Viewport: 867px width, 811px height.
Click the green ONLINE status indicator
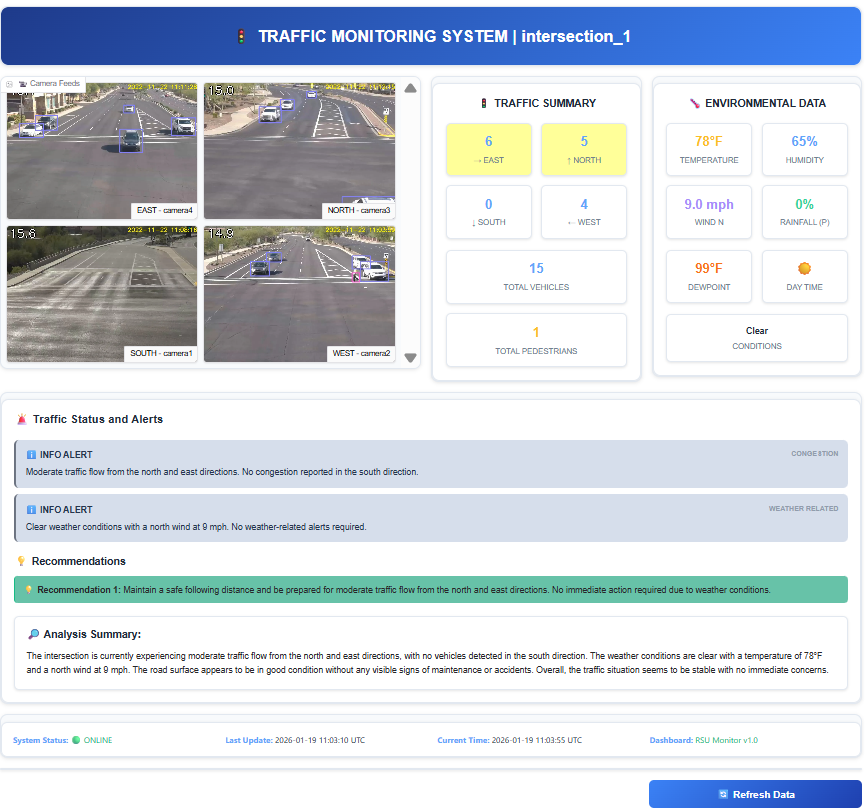75,740
